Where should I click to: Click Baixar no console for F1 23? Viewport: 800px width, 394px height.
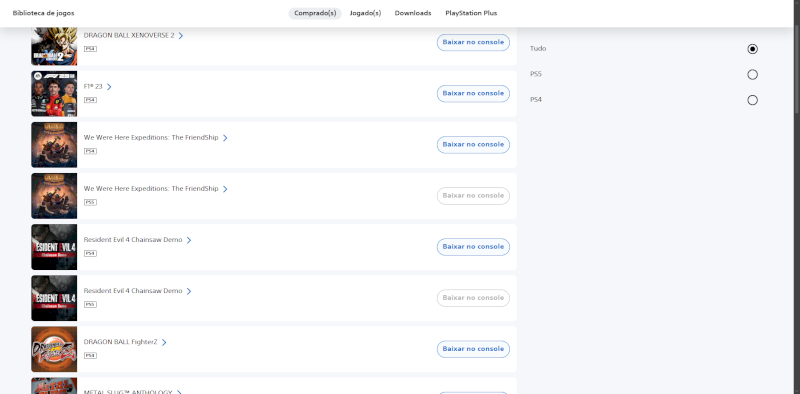473,93
